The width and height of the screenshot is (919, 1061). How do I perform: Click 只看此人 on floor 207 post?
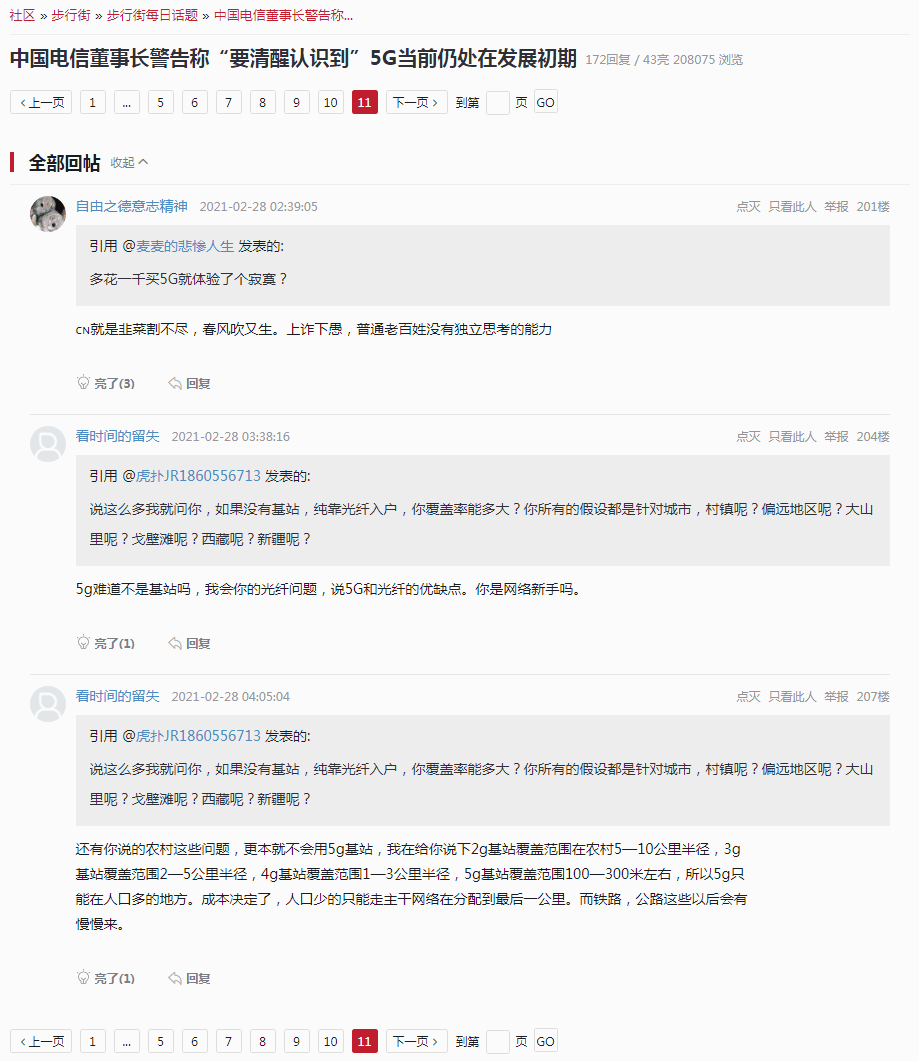[x=792, y=697]
